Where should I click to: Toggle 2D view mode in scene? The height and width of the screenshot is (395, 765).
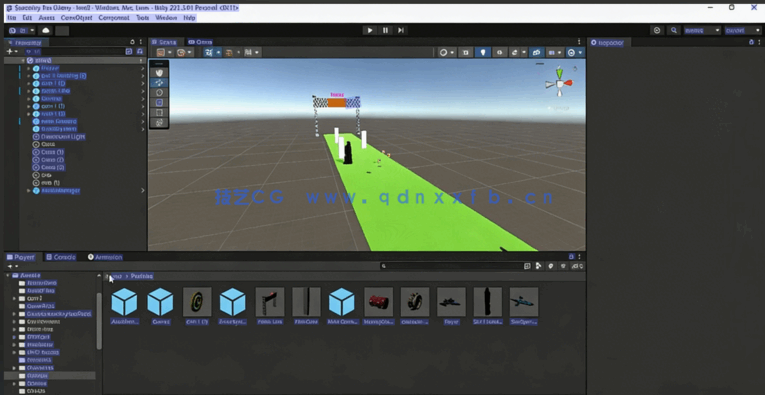tap(465, 52)
